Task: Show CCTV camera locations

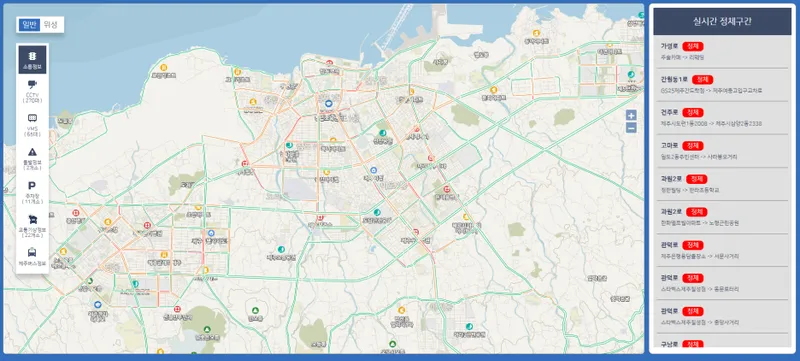Action: pyautogui.click(x=32, y=91)
